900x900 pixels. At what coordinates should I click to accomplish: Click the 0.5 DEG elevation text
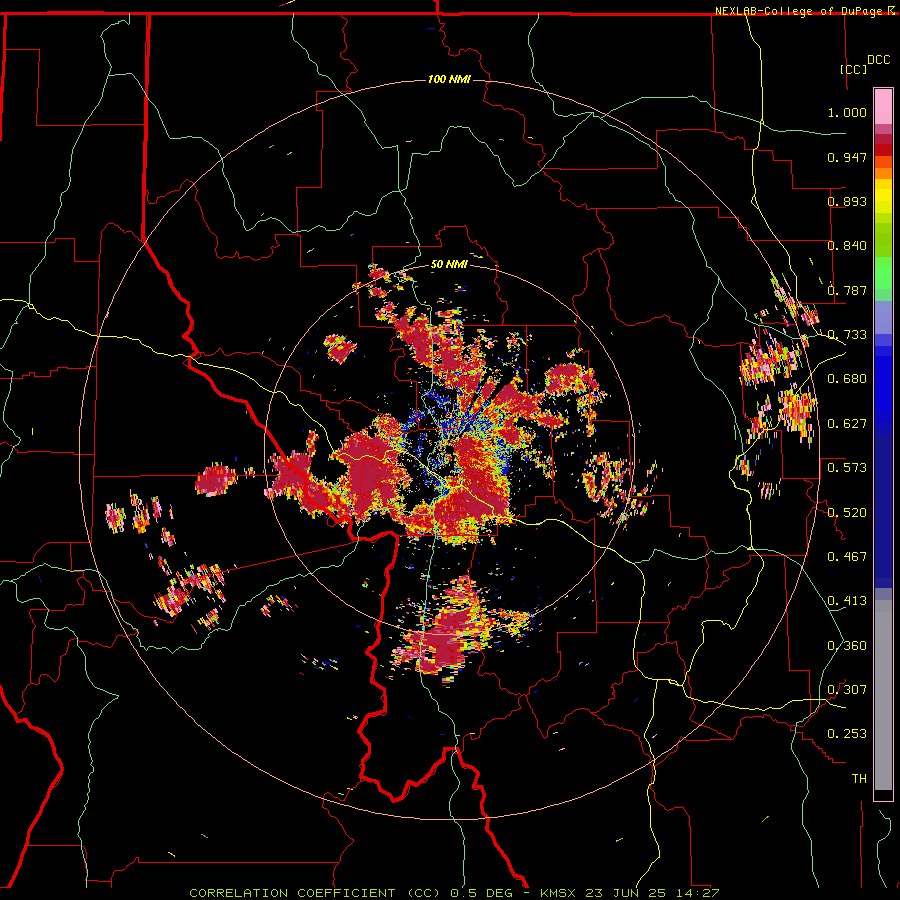(481, 893)
